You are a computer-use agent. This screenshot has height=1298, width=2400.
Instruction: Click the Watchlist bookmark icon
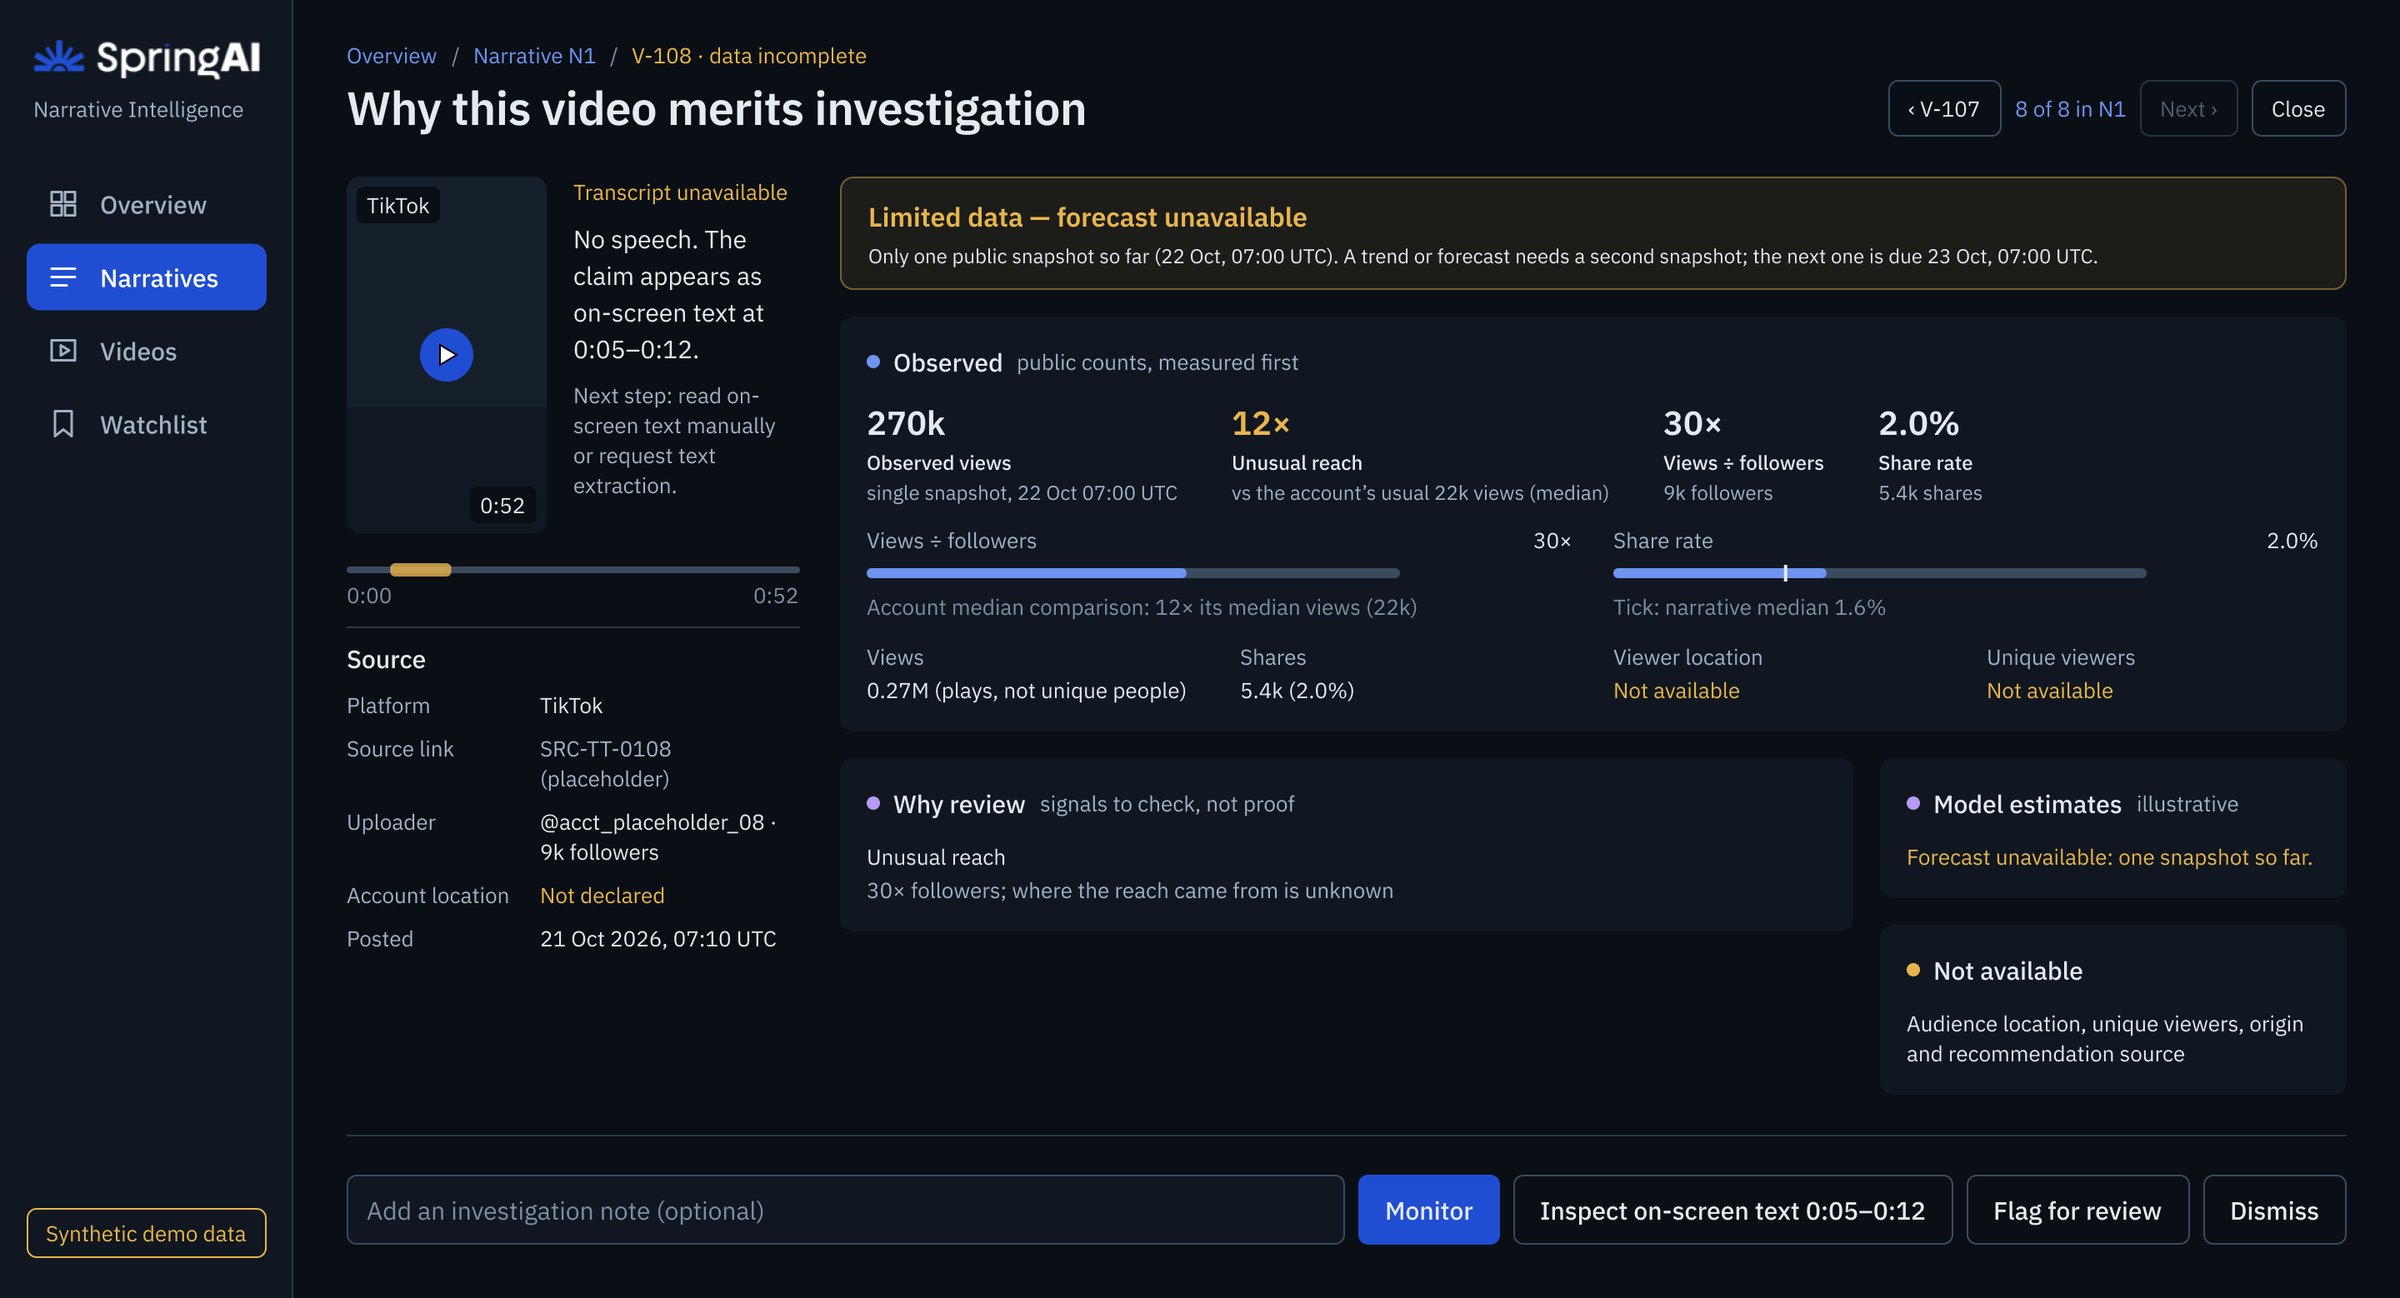63,424
